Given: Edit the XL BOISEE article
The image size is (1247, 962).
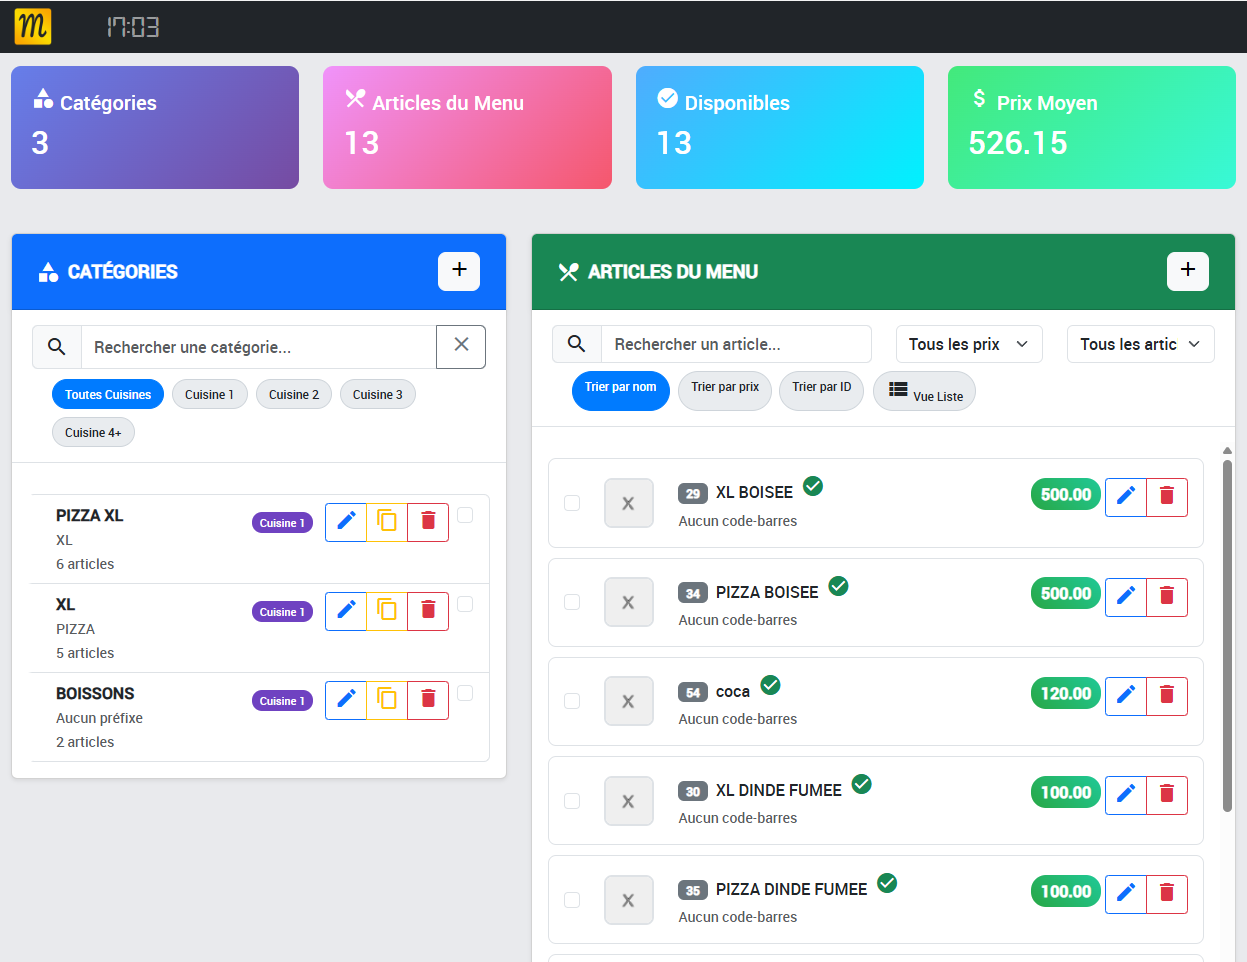Looking at the screenshot, I should click(x=1125, y=496).
